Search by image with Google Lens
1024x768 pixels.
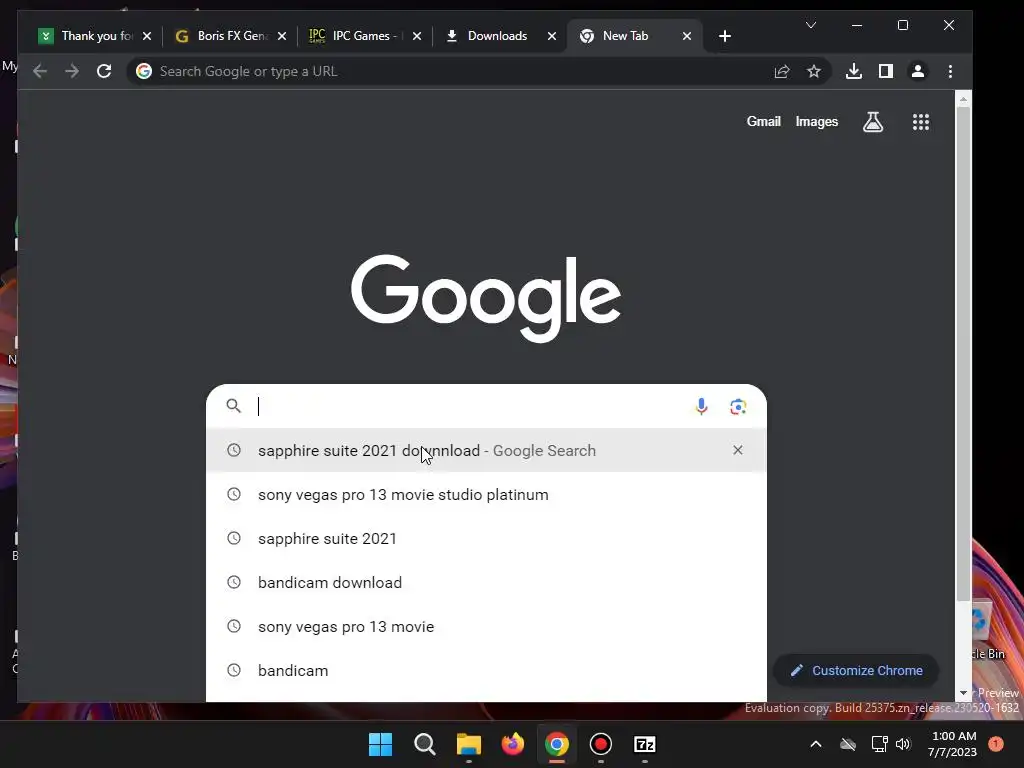pos(738,406)
